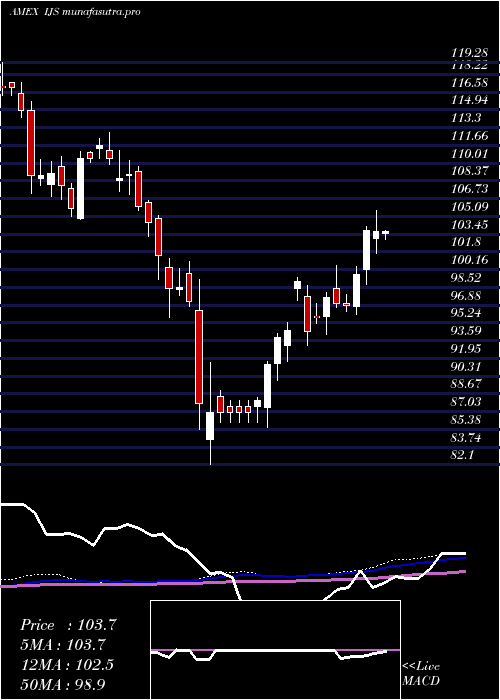Click the 100.16 price axis label
This screenshot has width=500, height=700.
tap(470, 260)
